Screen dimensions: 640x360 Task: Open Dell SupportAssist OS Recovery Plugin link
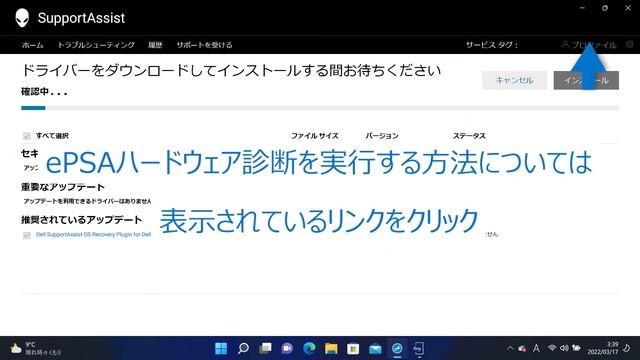93,235
